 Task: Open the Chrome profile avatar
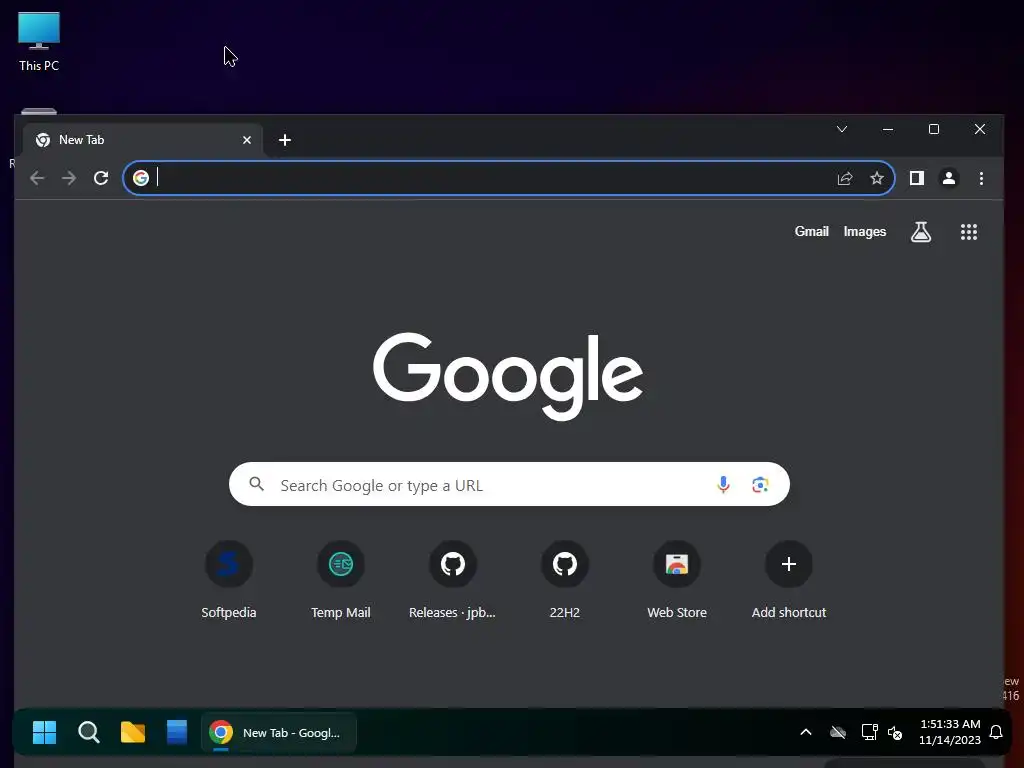click(x=949, y=178)
